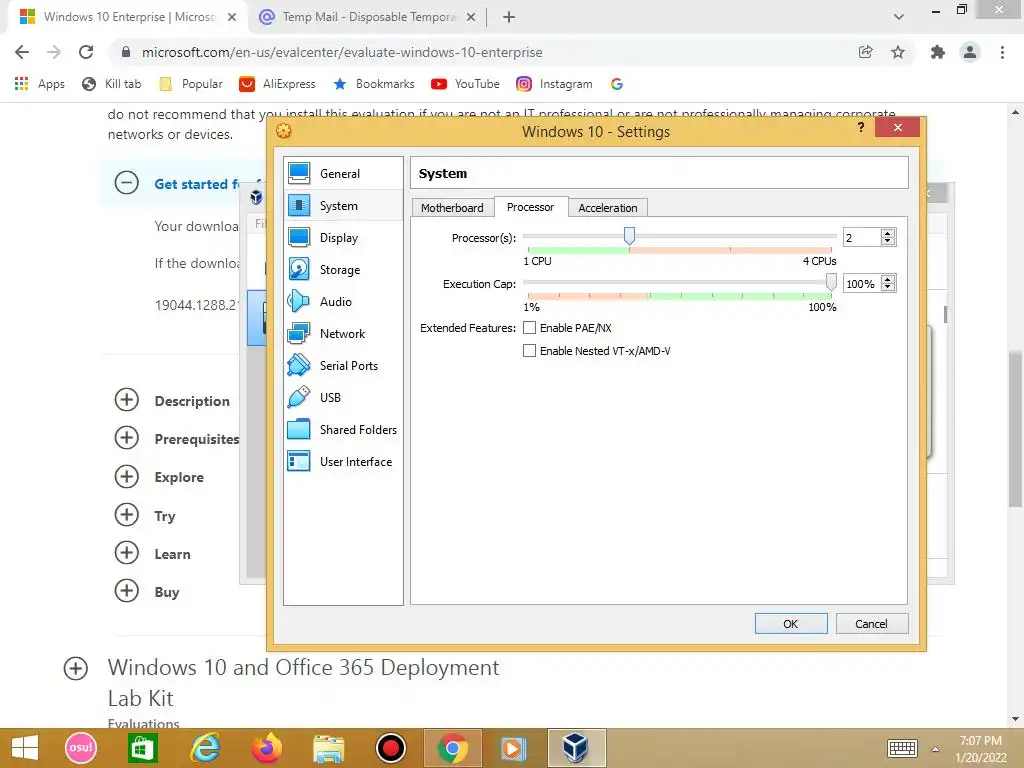The image size is (1024, 768).
Task: Open Chrome tab search dropdown arrow
Action: (x=899, y=17)
